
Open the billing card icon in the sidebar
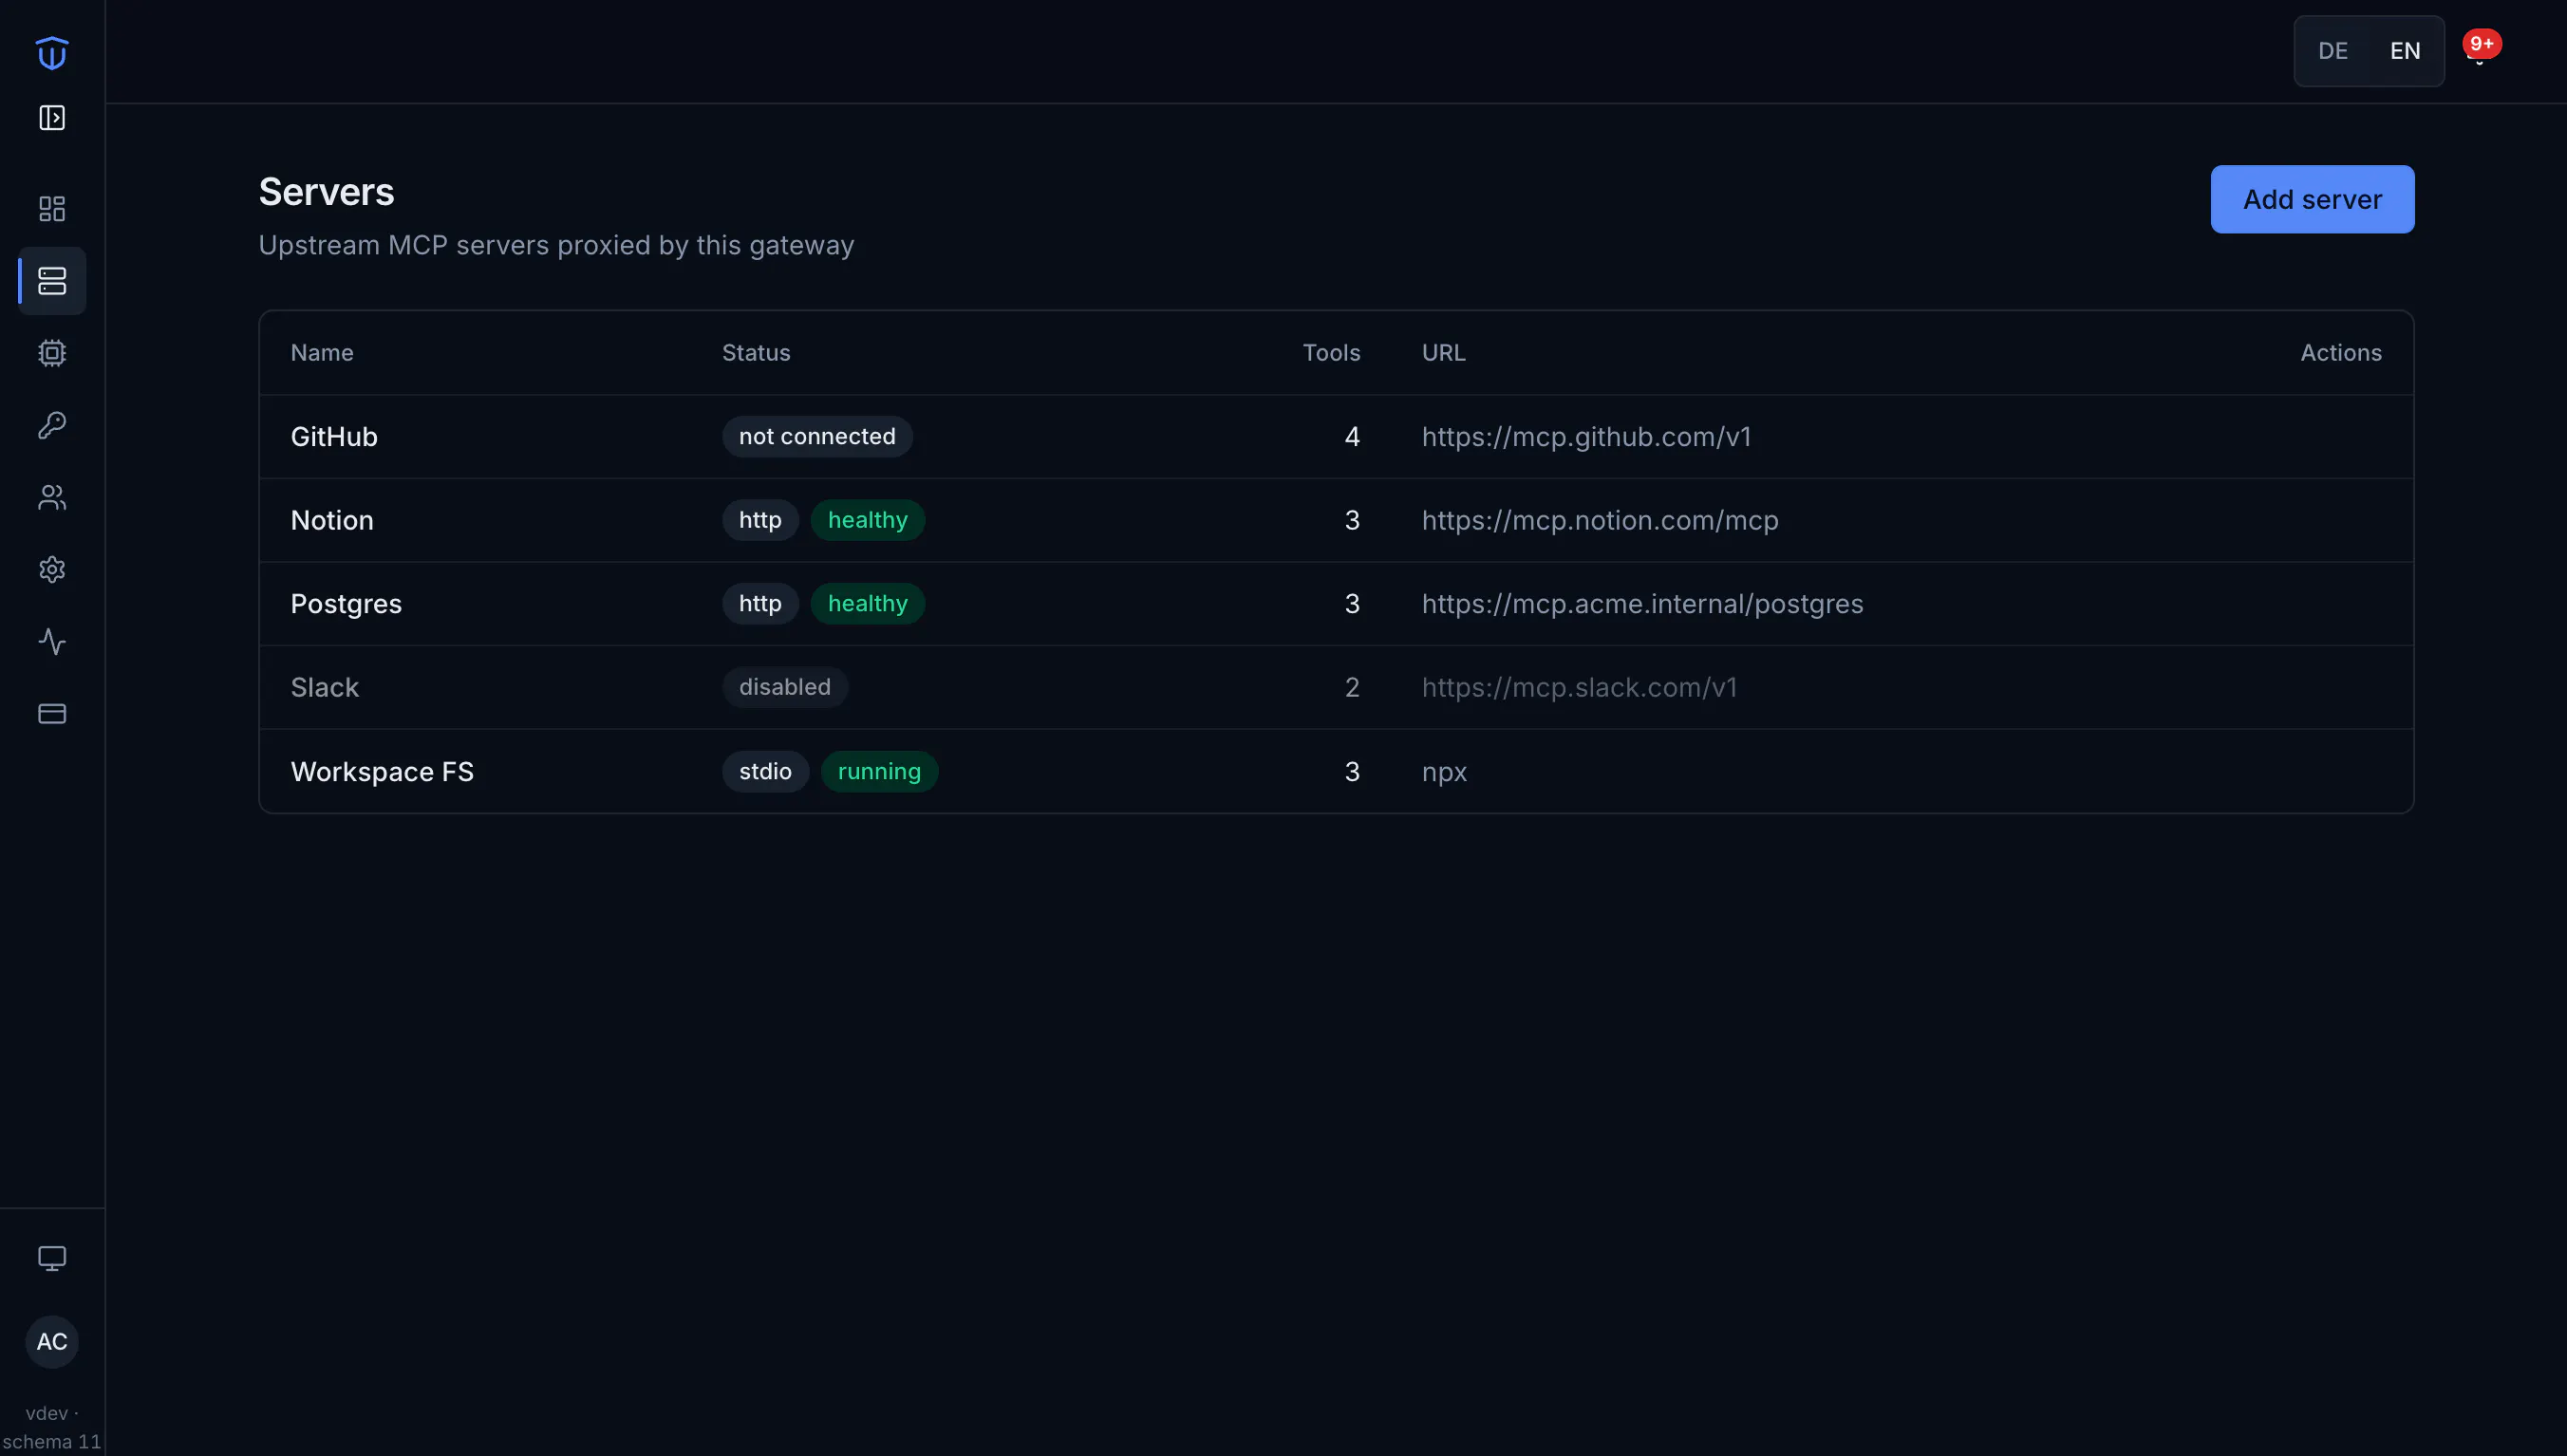click(x=52, y=713)
